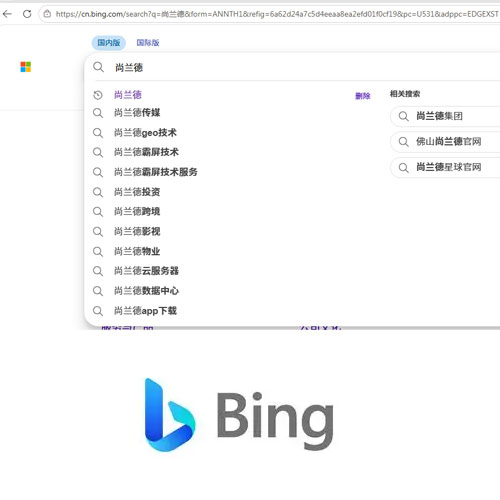Click the 删除 link to remove history
Image resolution: width=500 pixels, height=500 pixels.
point(363,96)
